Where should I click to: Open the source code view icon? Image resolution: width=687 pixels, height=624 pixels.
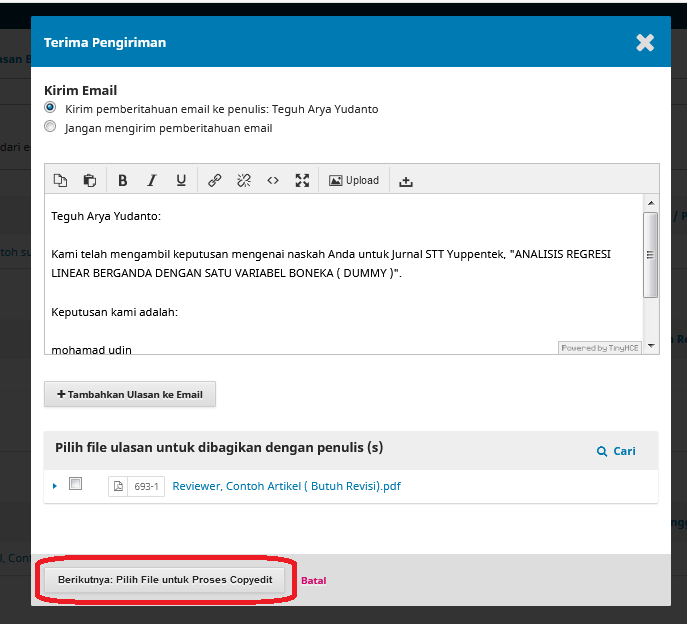tap(272, 181)
